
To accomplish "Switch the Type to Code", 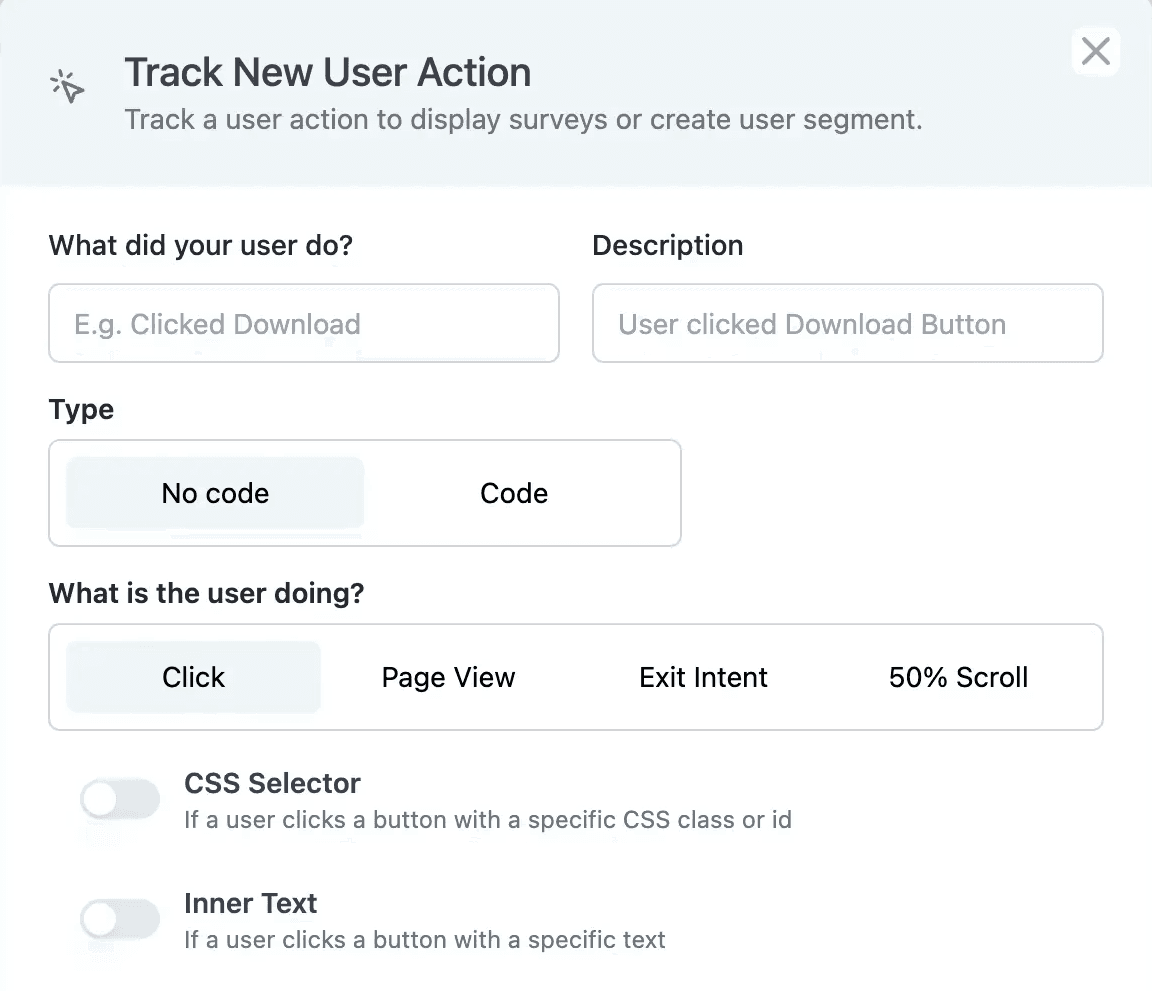I will [513, 493].
